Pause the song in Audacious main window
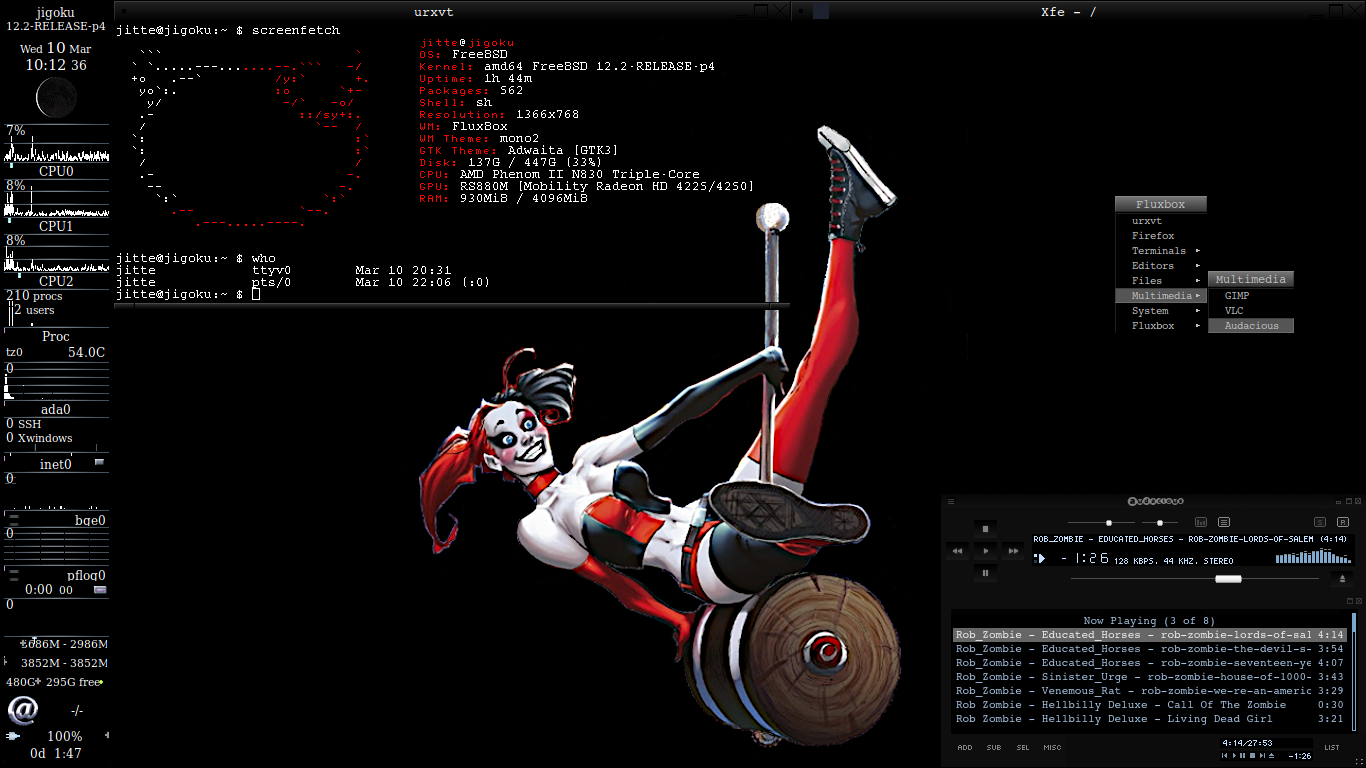This screenshot has height=768, width=1366. click(985, 573)
